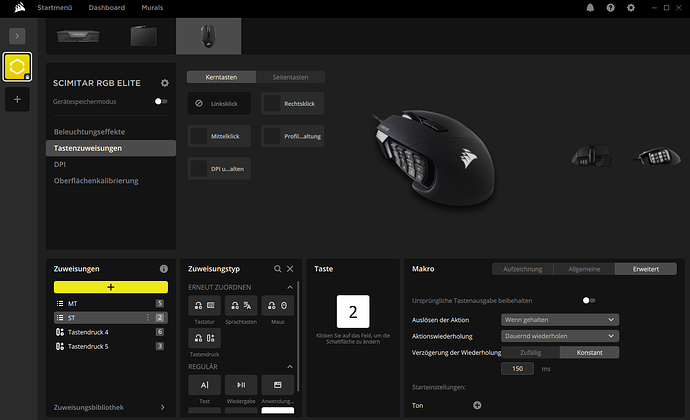Screen dimensions: 690x420
Task: Open Scimitar RGB Elite device settings gear
Action: (x=165, y=83)
